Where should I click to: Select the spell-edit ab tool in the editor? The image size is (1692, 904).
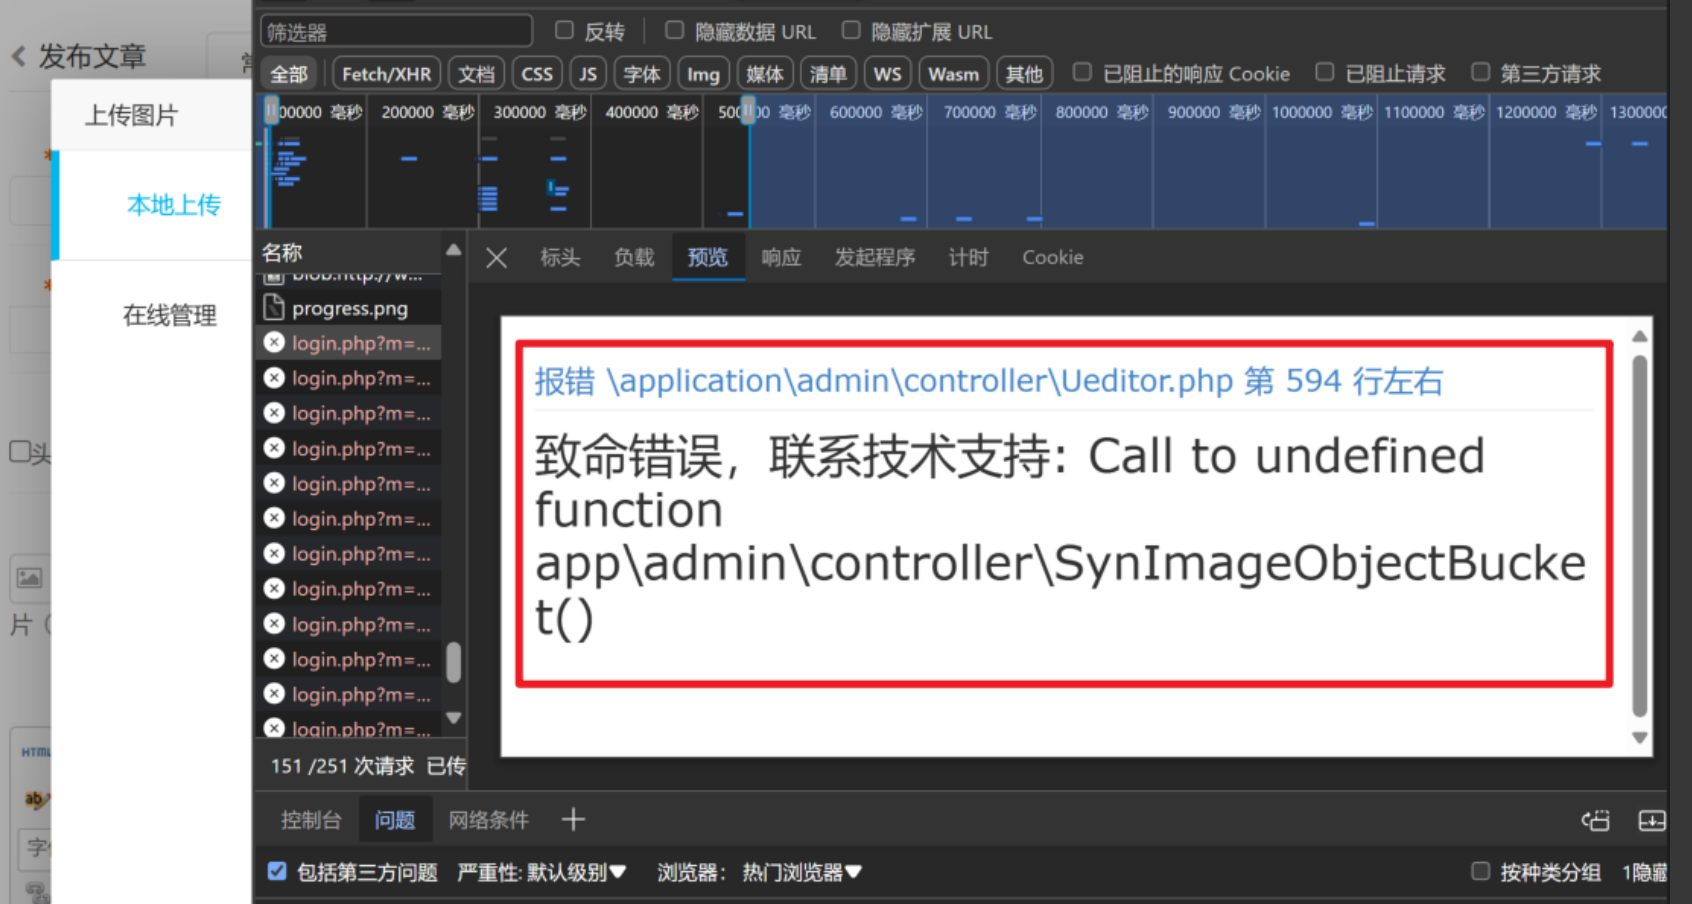tap(33, 800)
